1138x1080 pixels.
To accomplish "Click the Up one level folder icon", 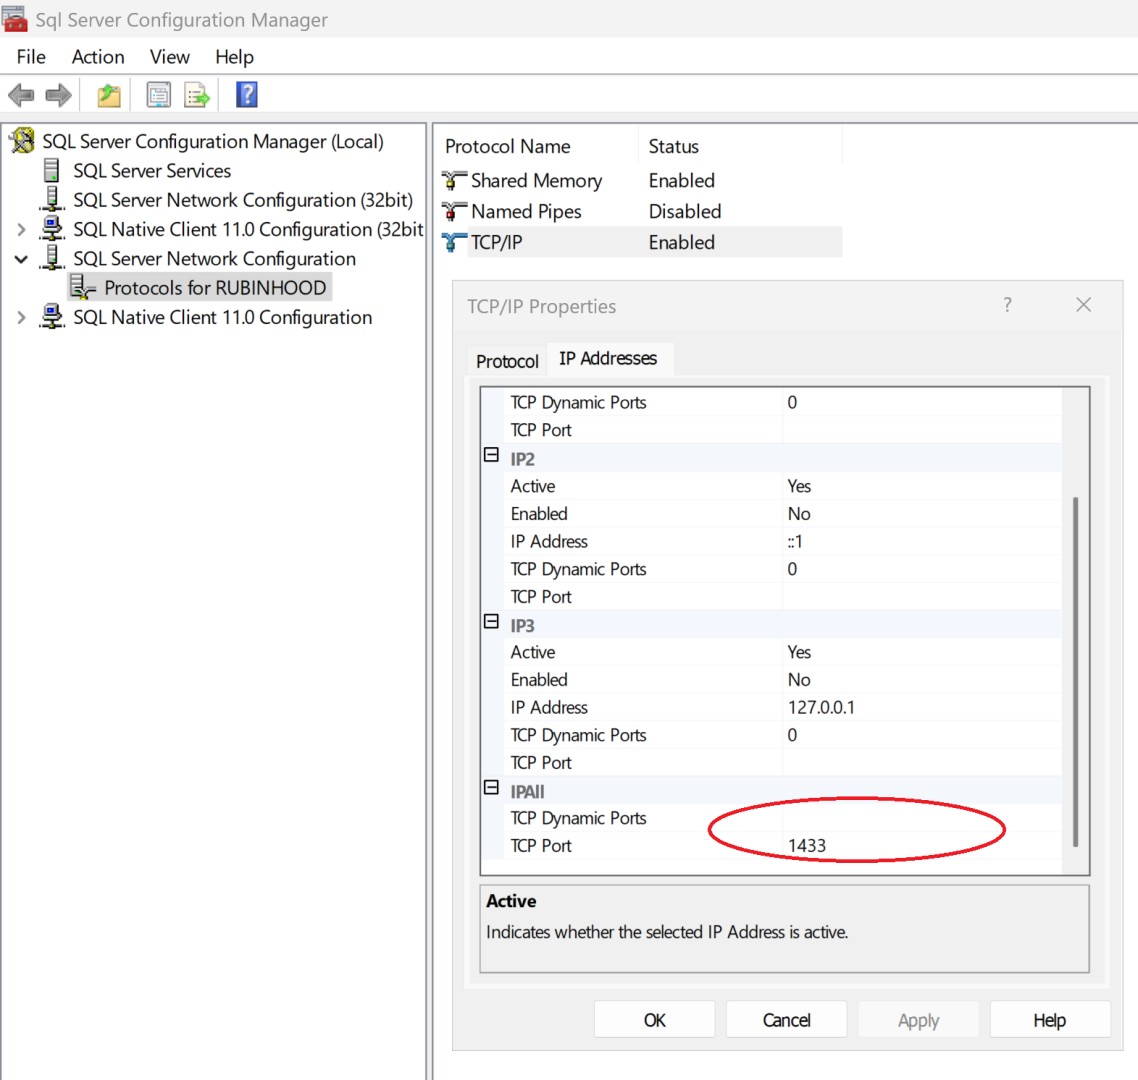I will tap(109, 95).
